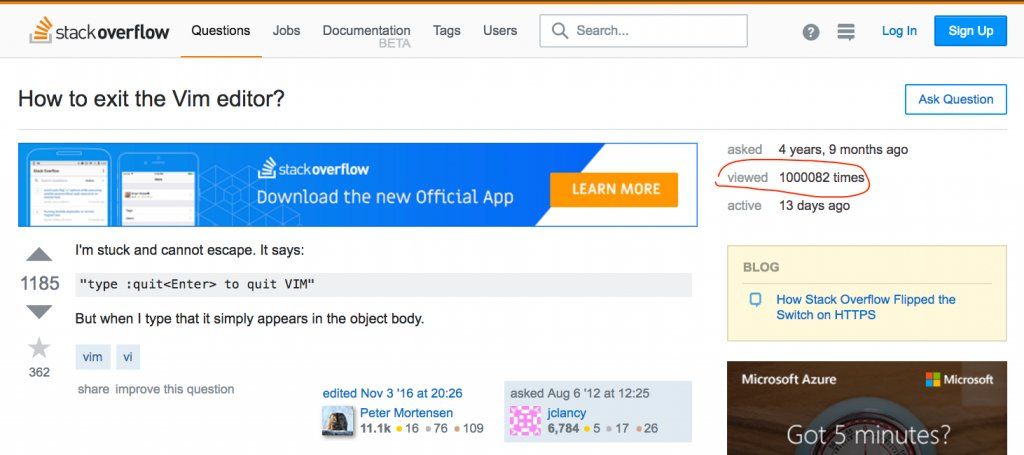Go to the Questions tab
Screen dimensions: 1024x455
coord(221,31)
